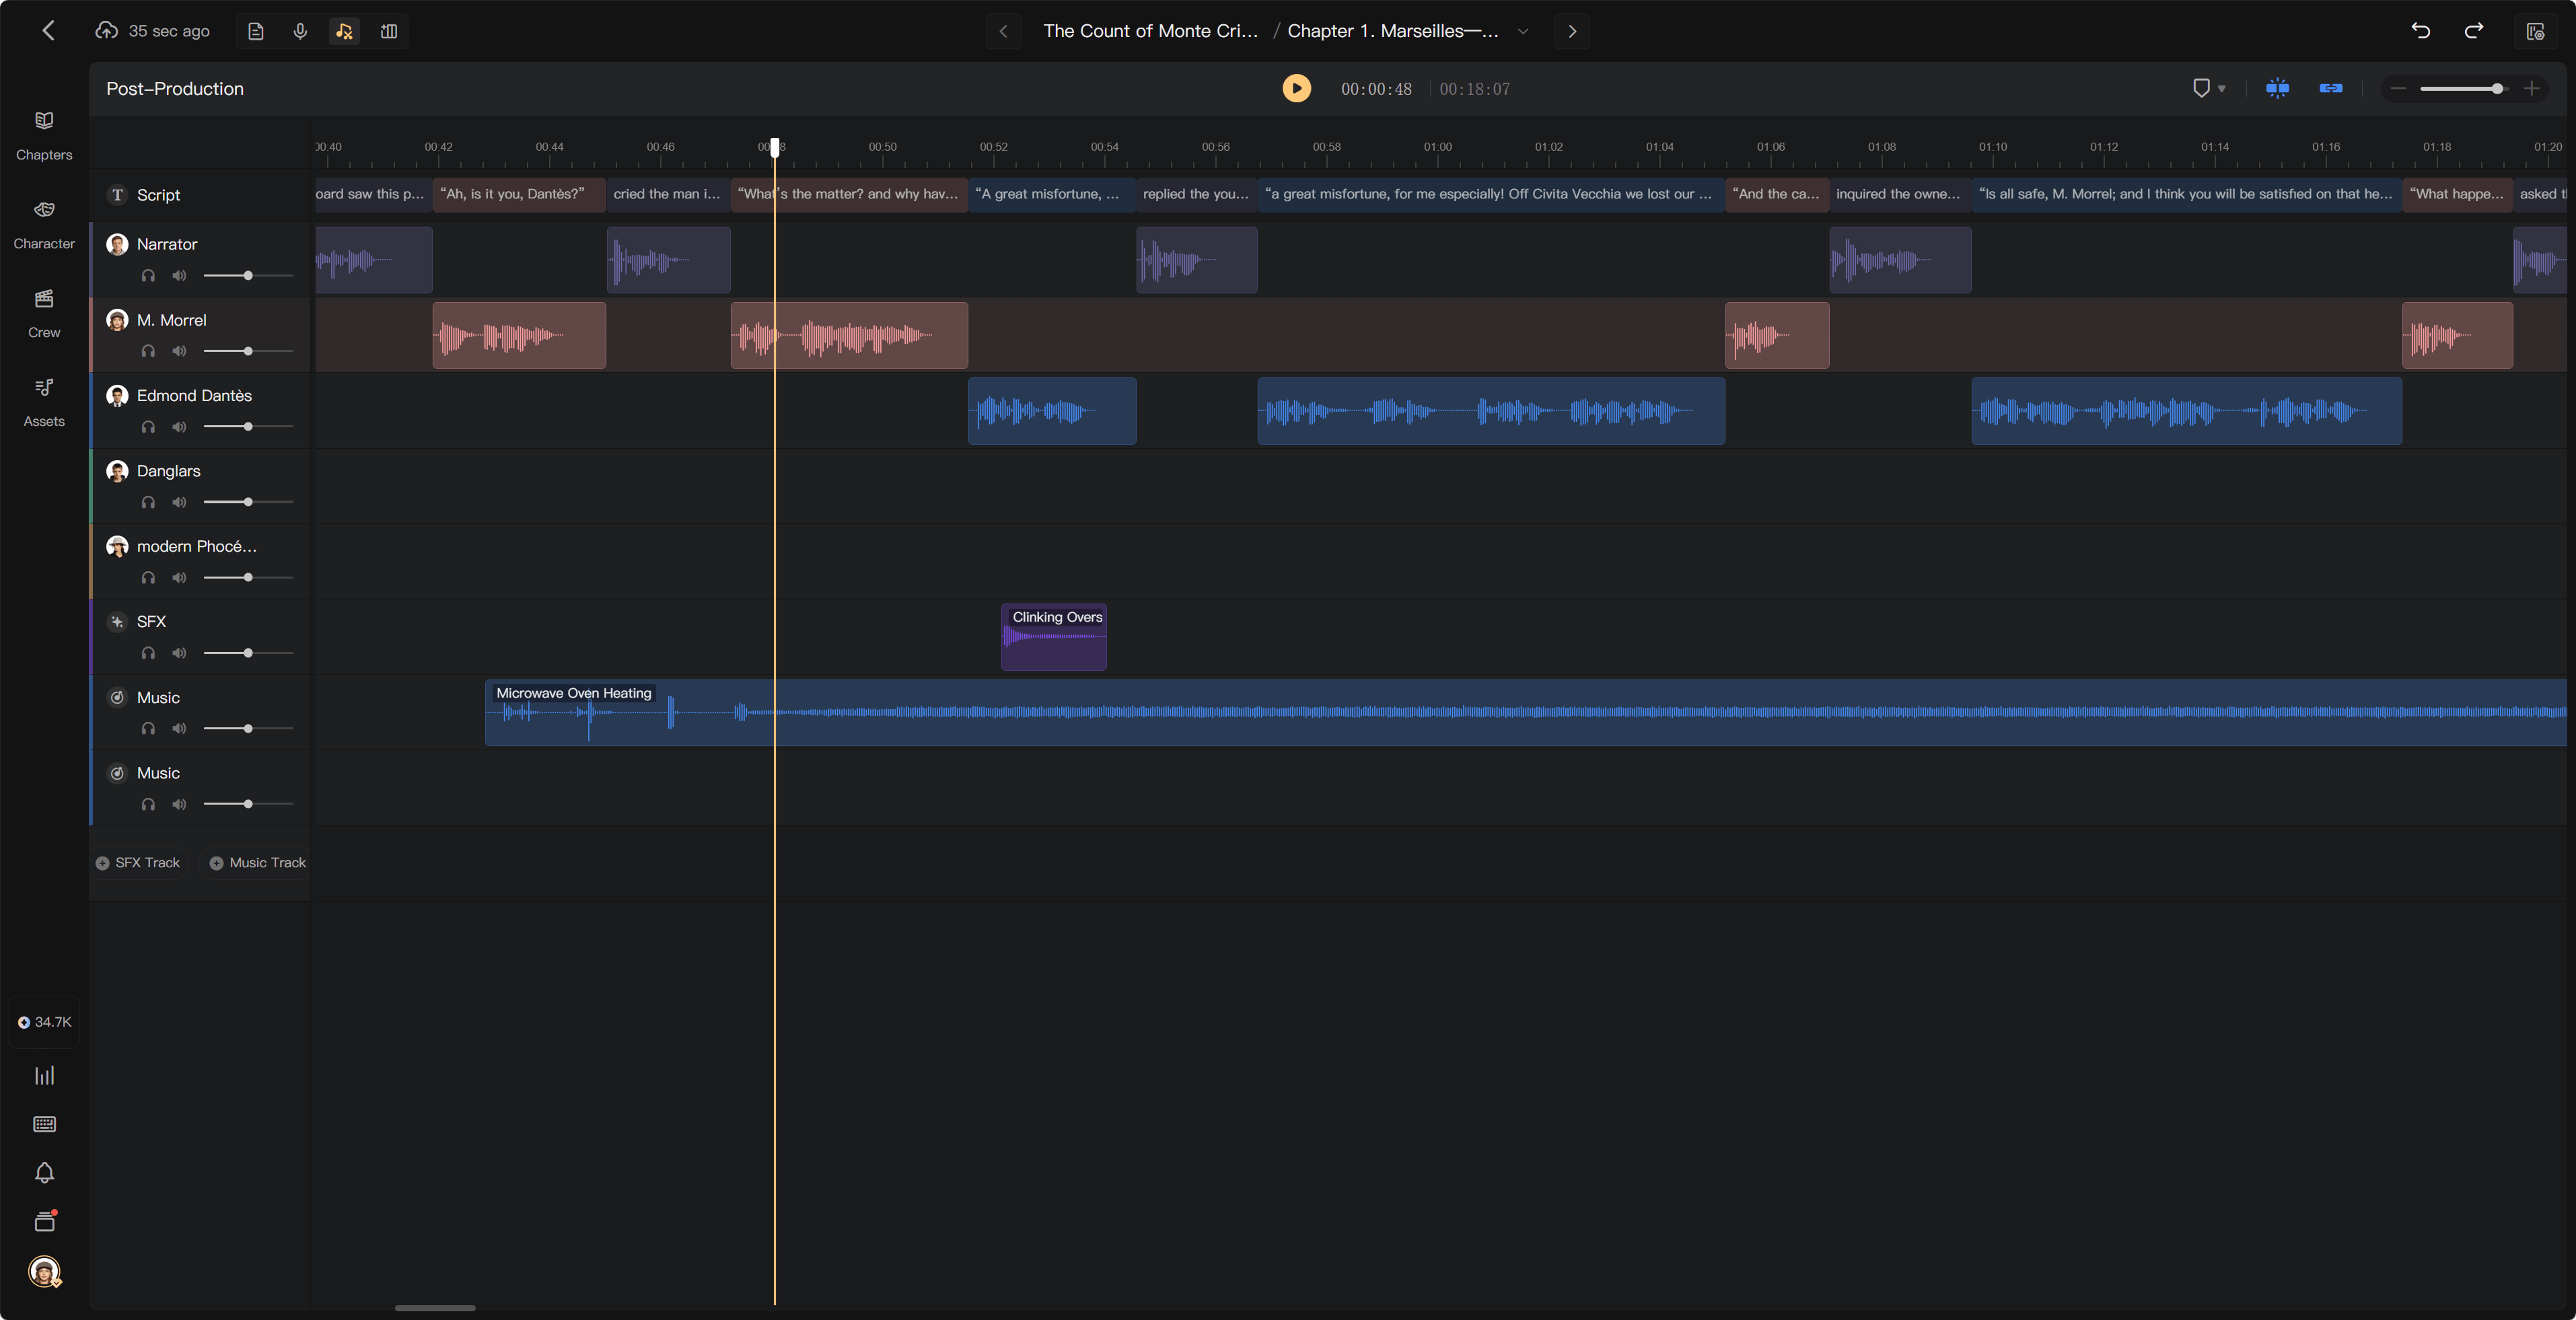Adjust the timeline zoom slider handle

coord(2497,89)
